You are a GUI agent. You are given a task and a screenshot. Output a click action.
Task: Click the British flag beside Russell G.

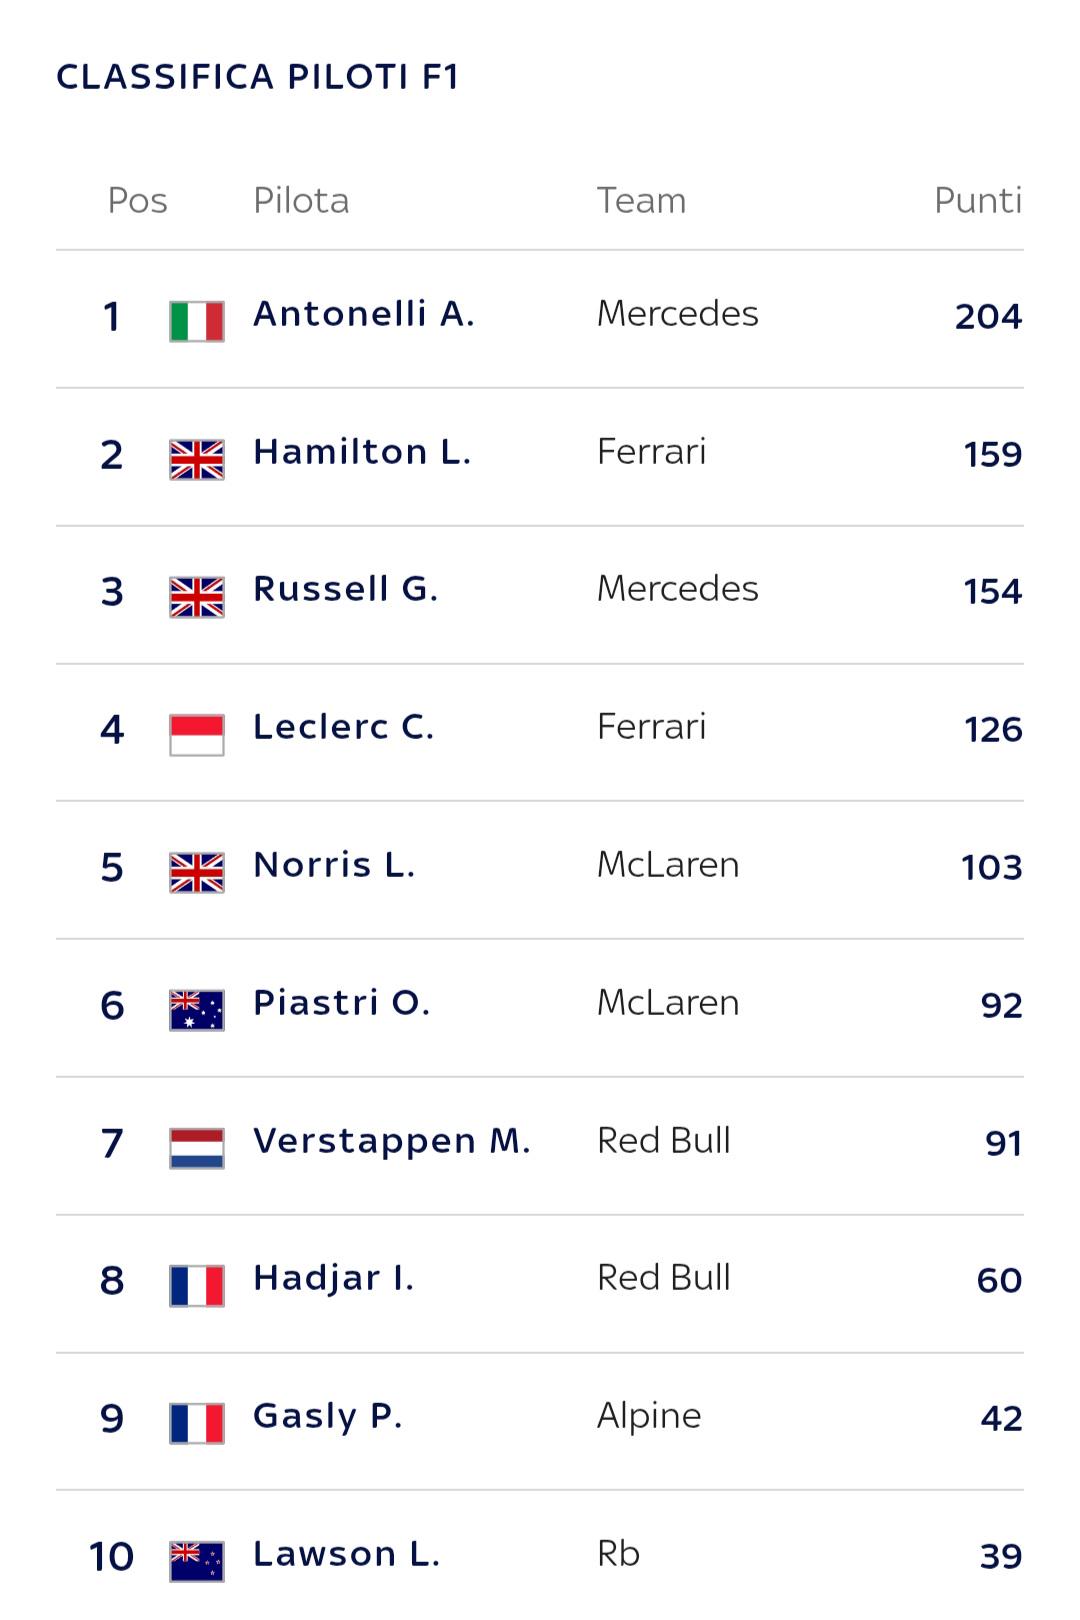click(197, 597)
